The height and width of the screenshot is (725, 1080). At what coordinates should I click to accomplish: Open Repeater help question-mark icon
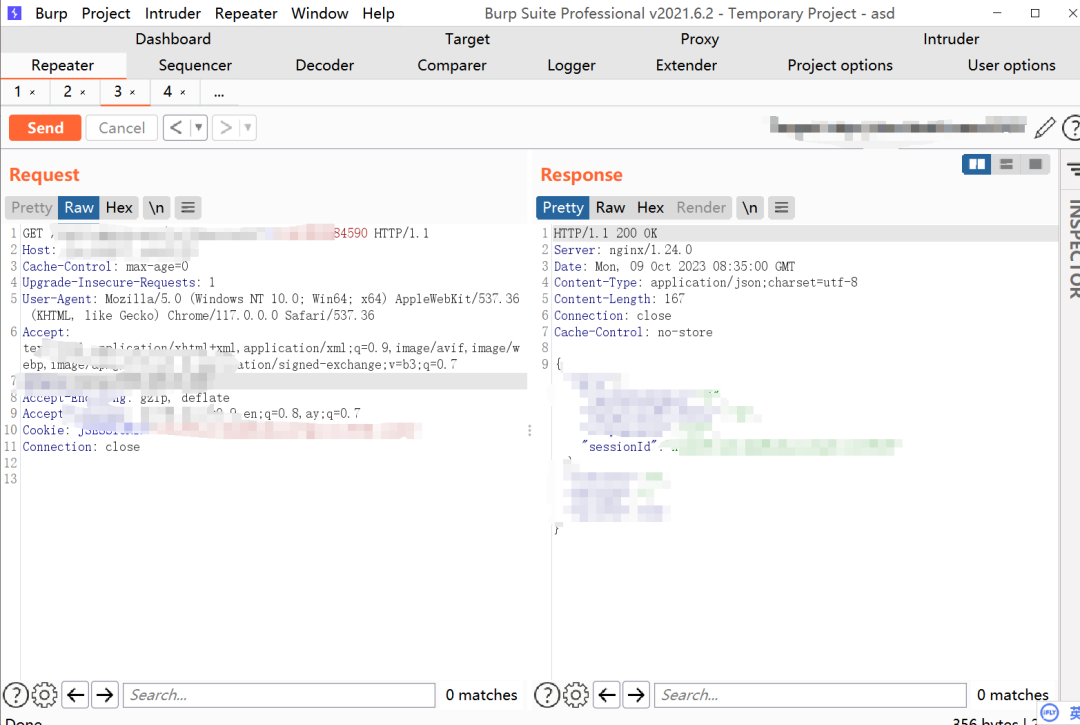coord(1071,128)
